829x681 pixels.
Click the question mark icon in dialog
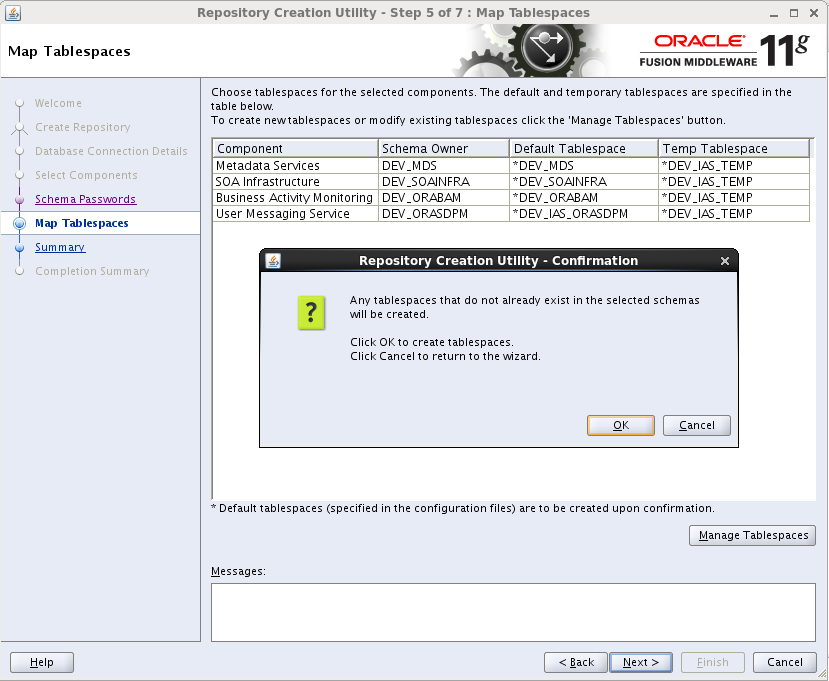click(311, 313)
